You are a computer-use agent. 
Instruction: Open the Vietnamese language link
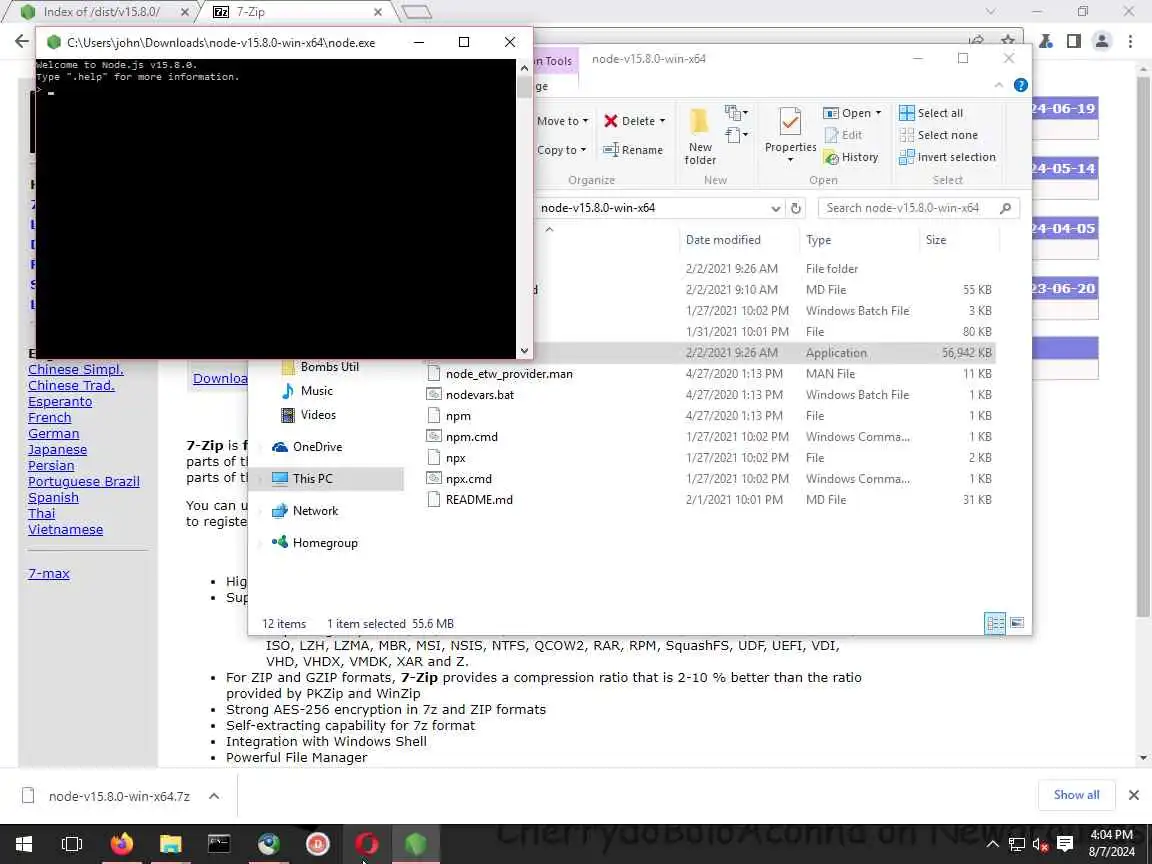65,530
